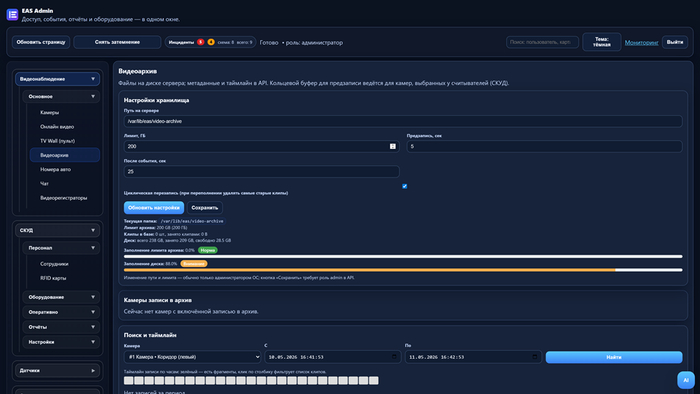This screenshot has width=700, height=394.
Task: Select Видеоархив in sidebar
Action: [65, 155]
